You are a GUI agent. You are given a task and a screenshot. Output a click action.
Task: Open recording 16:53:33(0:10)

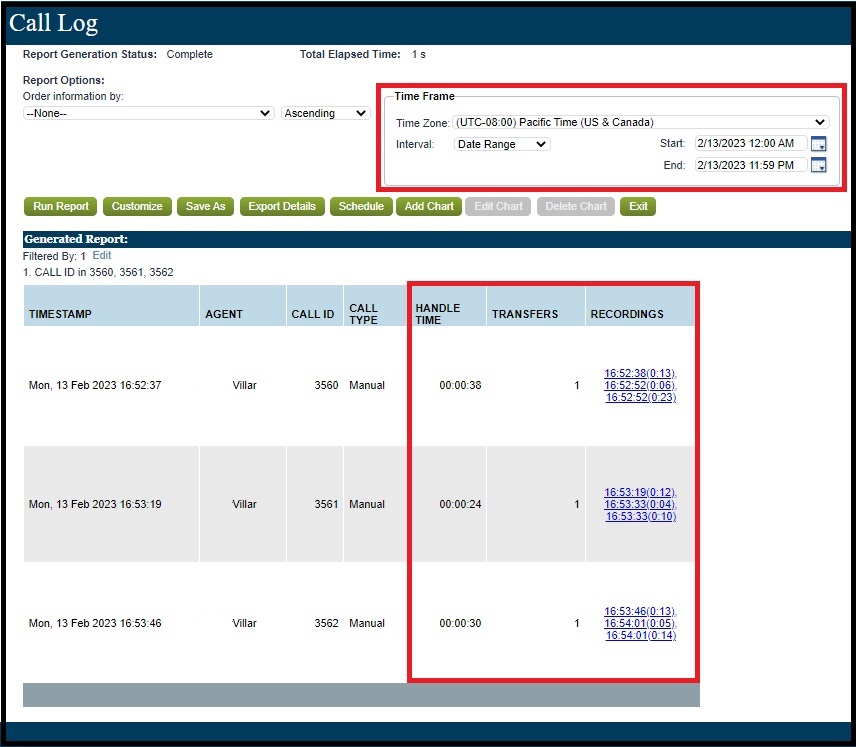tap(641, 517)
